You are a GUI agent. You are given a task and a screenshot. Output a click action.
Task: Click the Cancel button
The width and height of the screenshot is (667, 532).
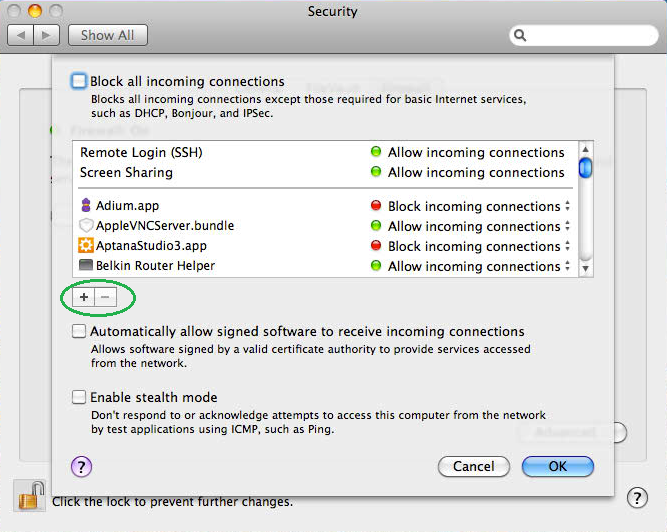(473, 466)
